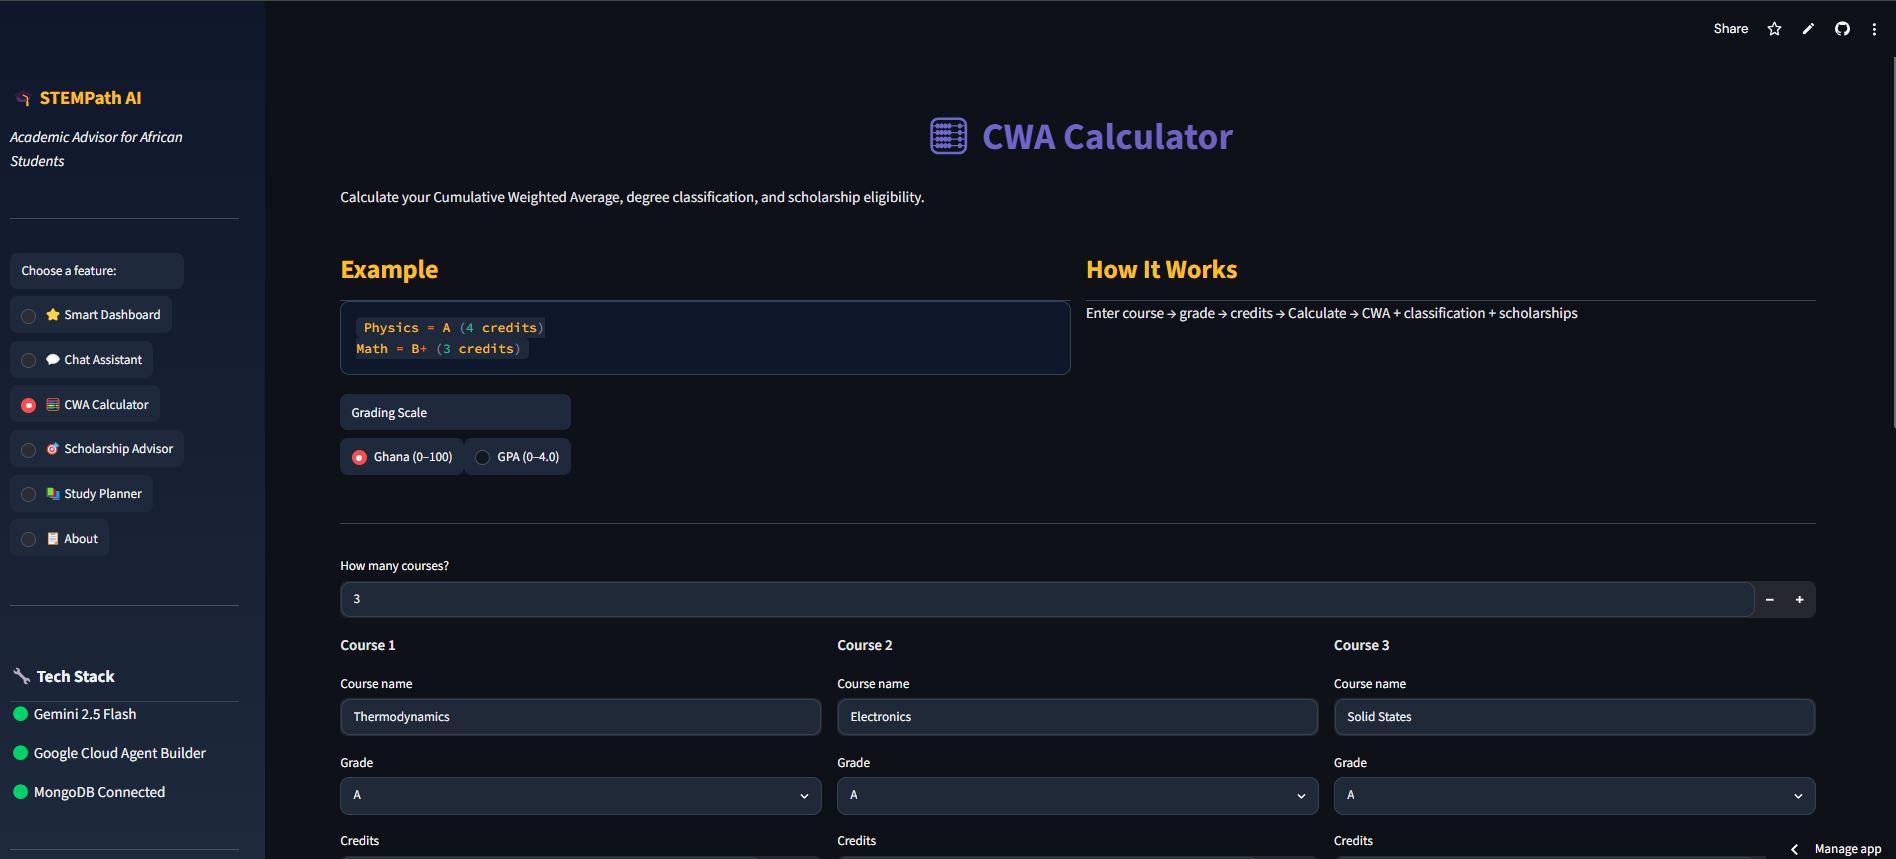
Task: Click the How many courses number field
Action: 1047,600
